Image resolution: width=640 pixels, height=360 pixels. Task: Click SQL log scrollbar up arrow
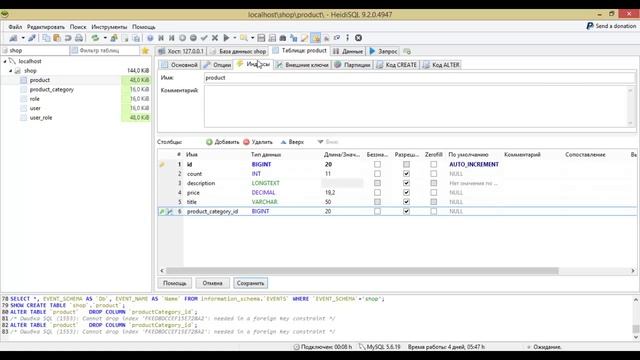pos(636,300)
